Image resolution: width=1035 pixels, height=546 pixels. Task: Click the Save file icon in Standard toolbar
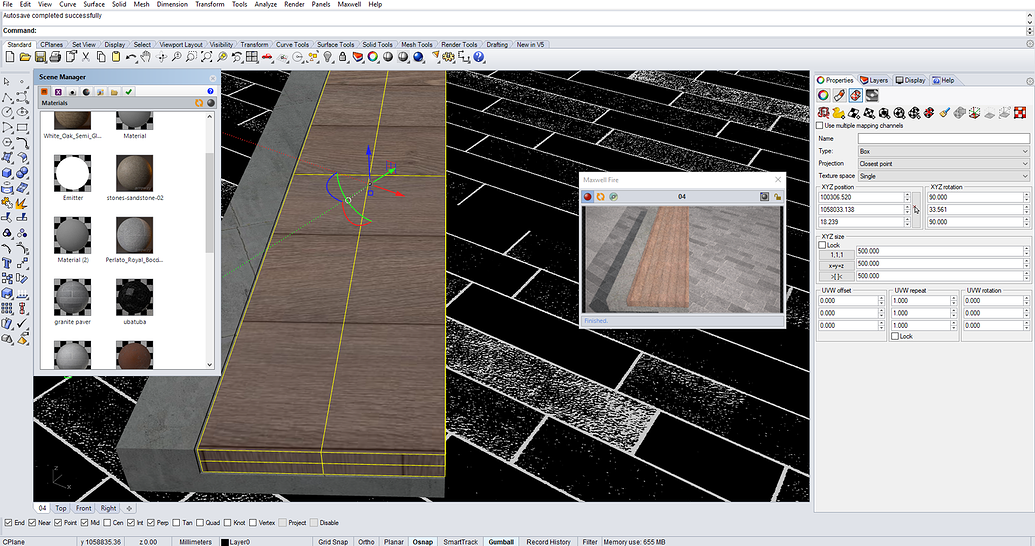click(41, 58)
